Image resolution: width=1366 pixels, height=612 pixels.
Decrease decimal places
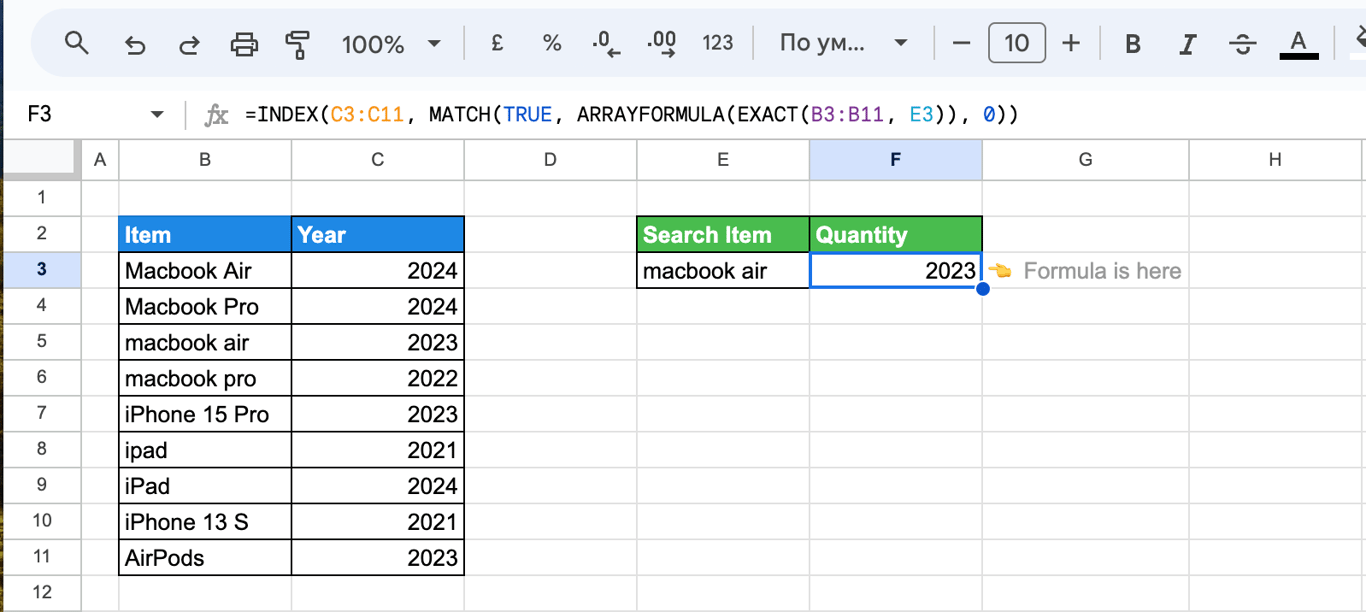606,43
